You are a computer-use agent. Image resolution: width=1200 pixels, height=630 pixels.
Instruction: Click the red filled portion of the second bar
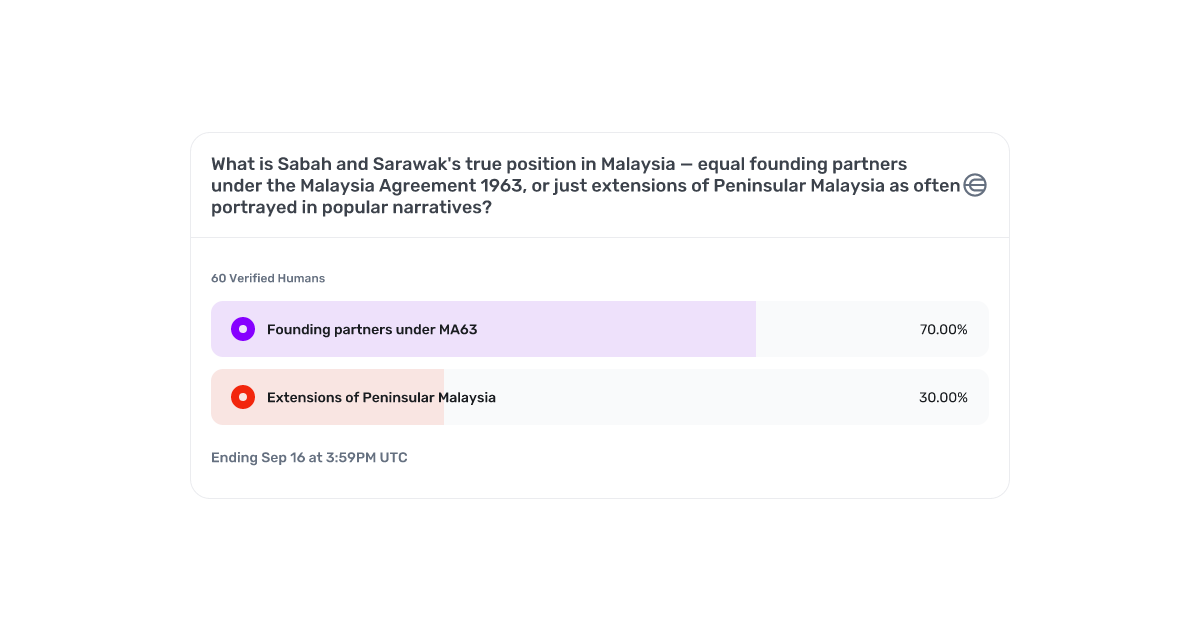tap(327, 397)
